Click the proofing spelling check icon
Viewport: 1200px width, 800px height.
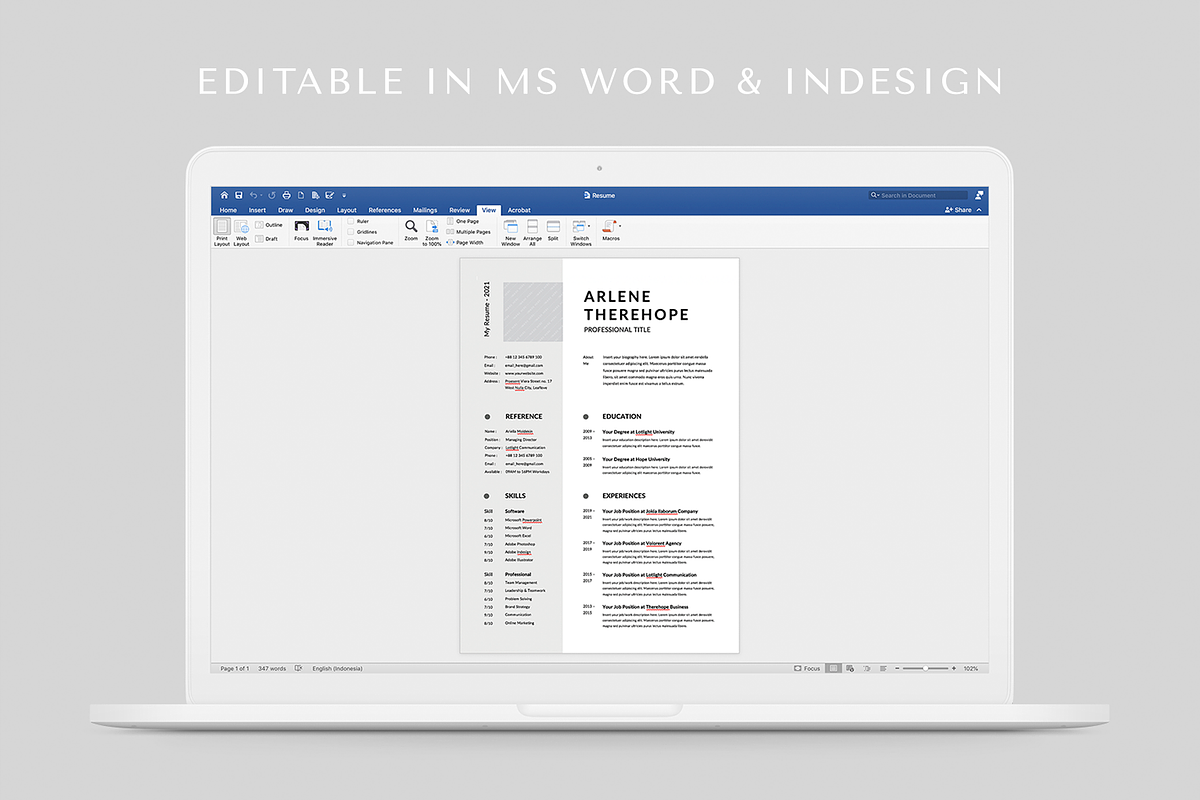298,668
